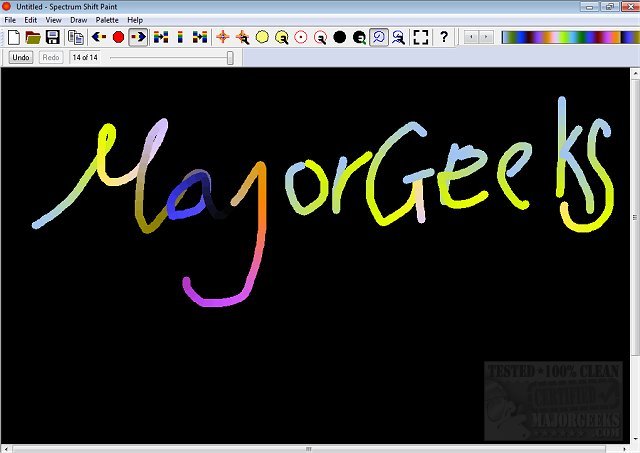Click the vertical scrollbar thumb grip
Screen dimensions: 640x453
[636, 217]
